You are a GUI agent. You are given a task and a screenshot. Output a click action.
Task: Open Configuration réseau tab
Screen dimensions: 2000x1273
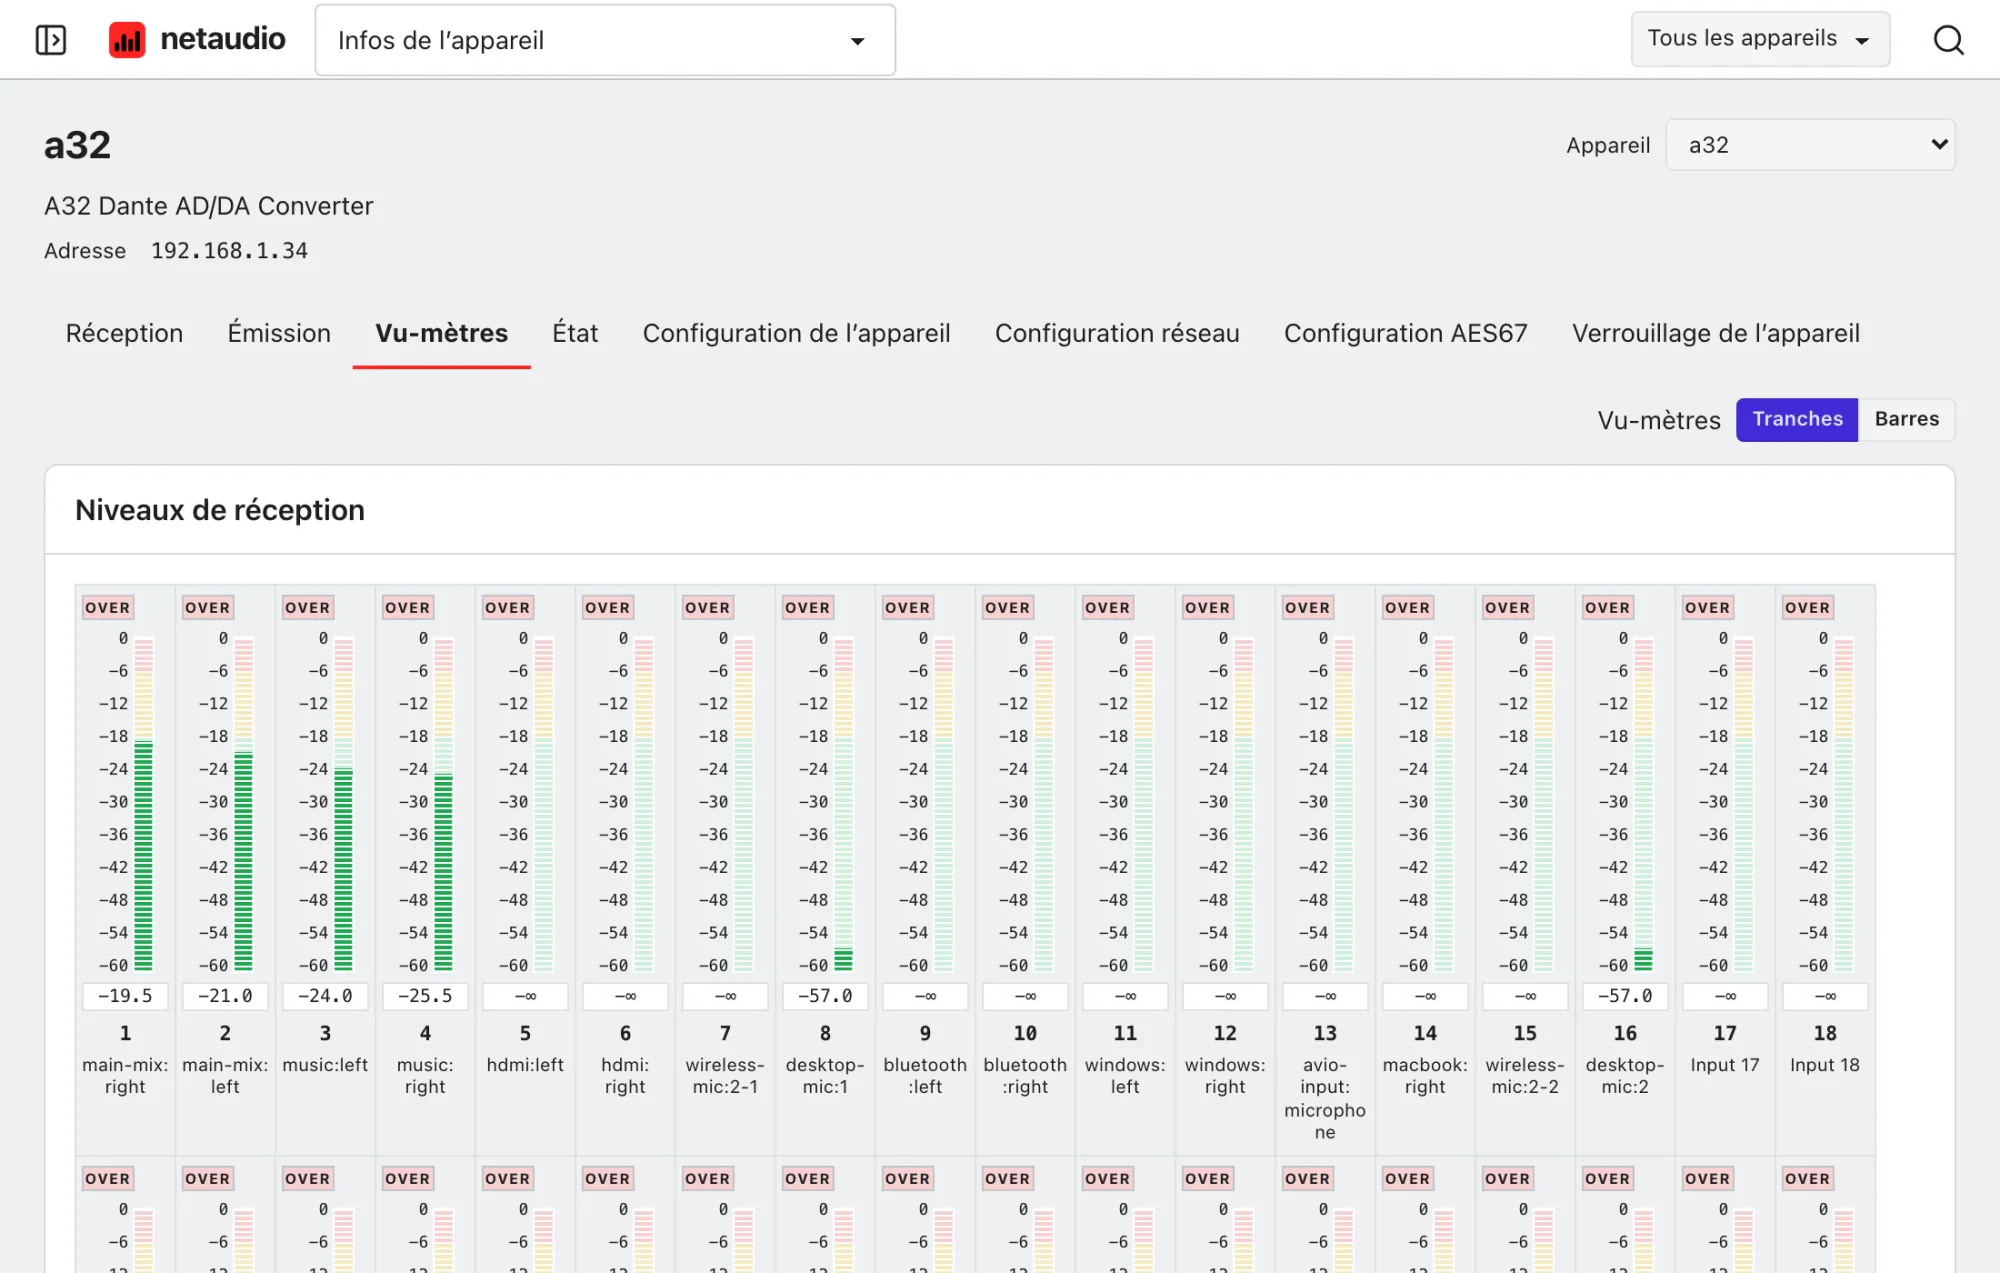[1117, 333]
